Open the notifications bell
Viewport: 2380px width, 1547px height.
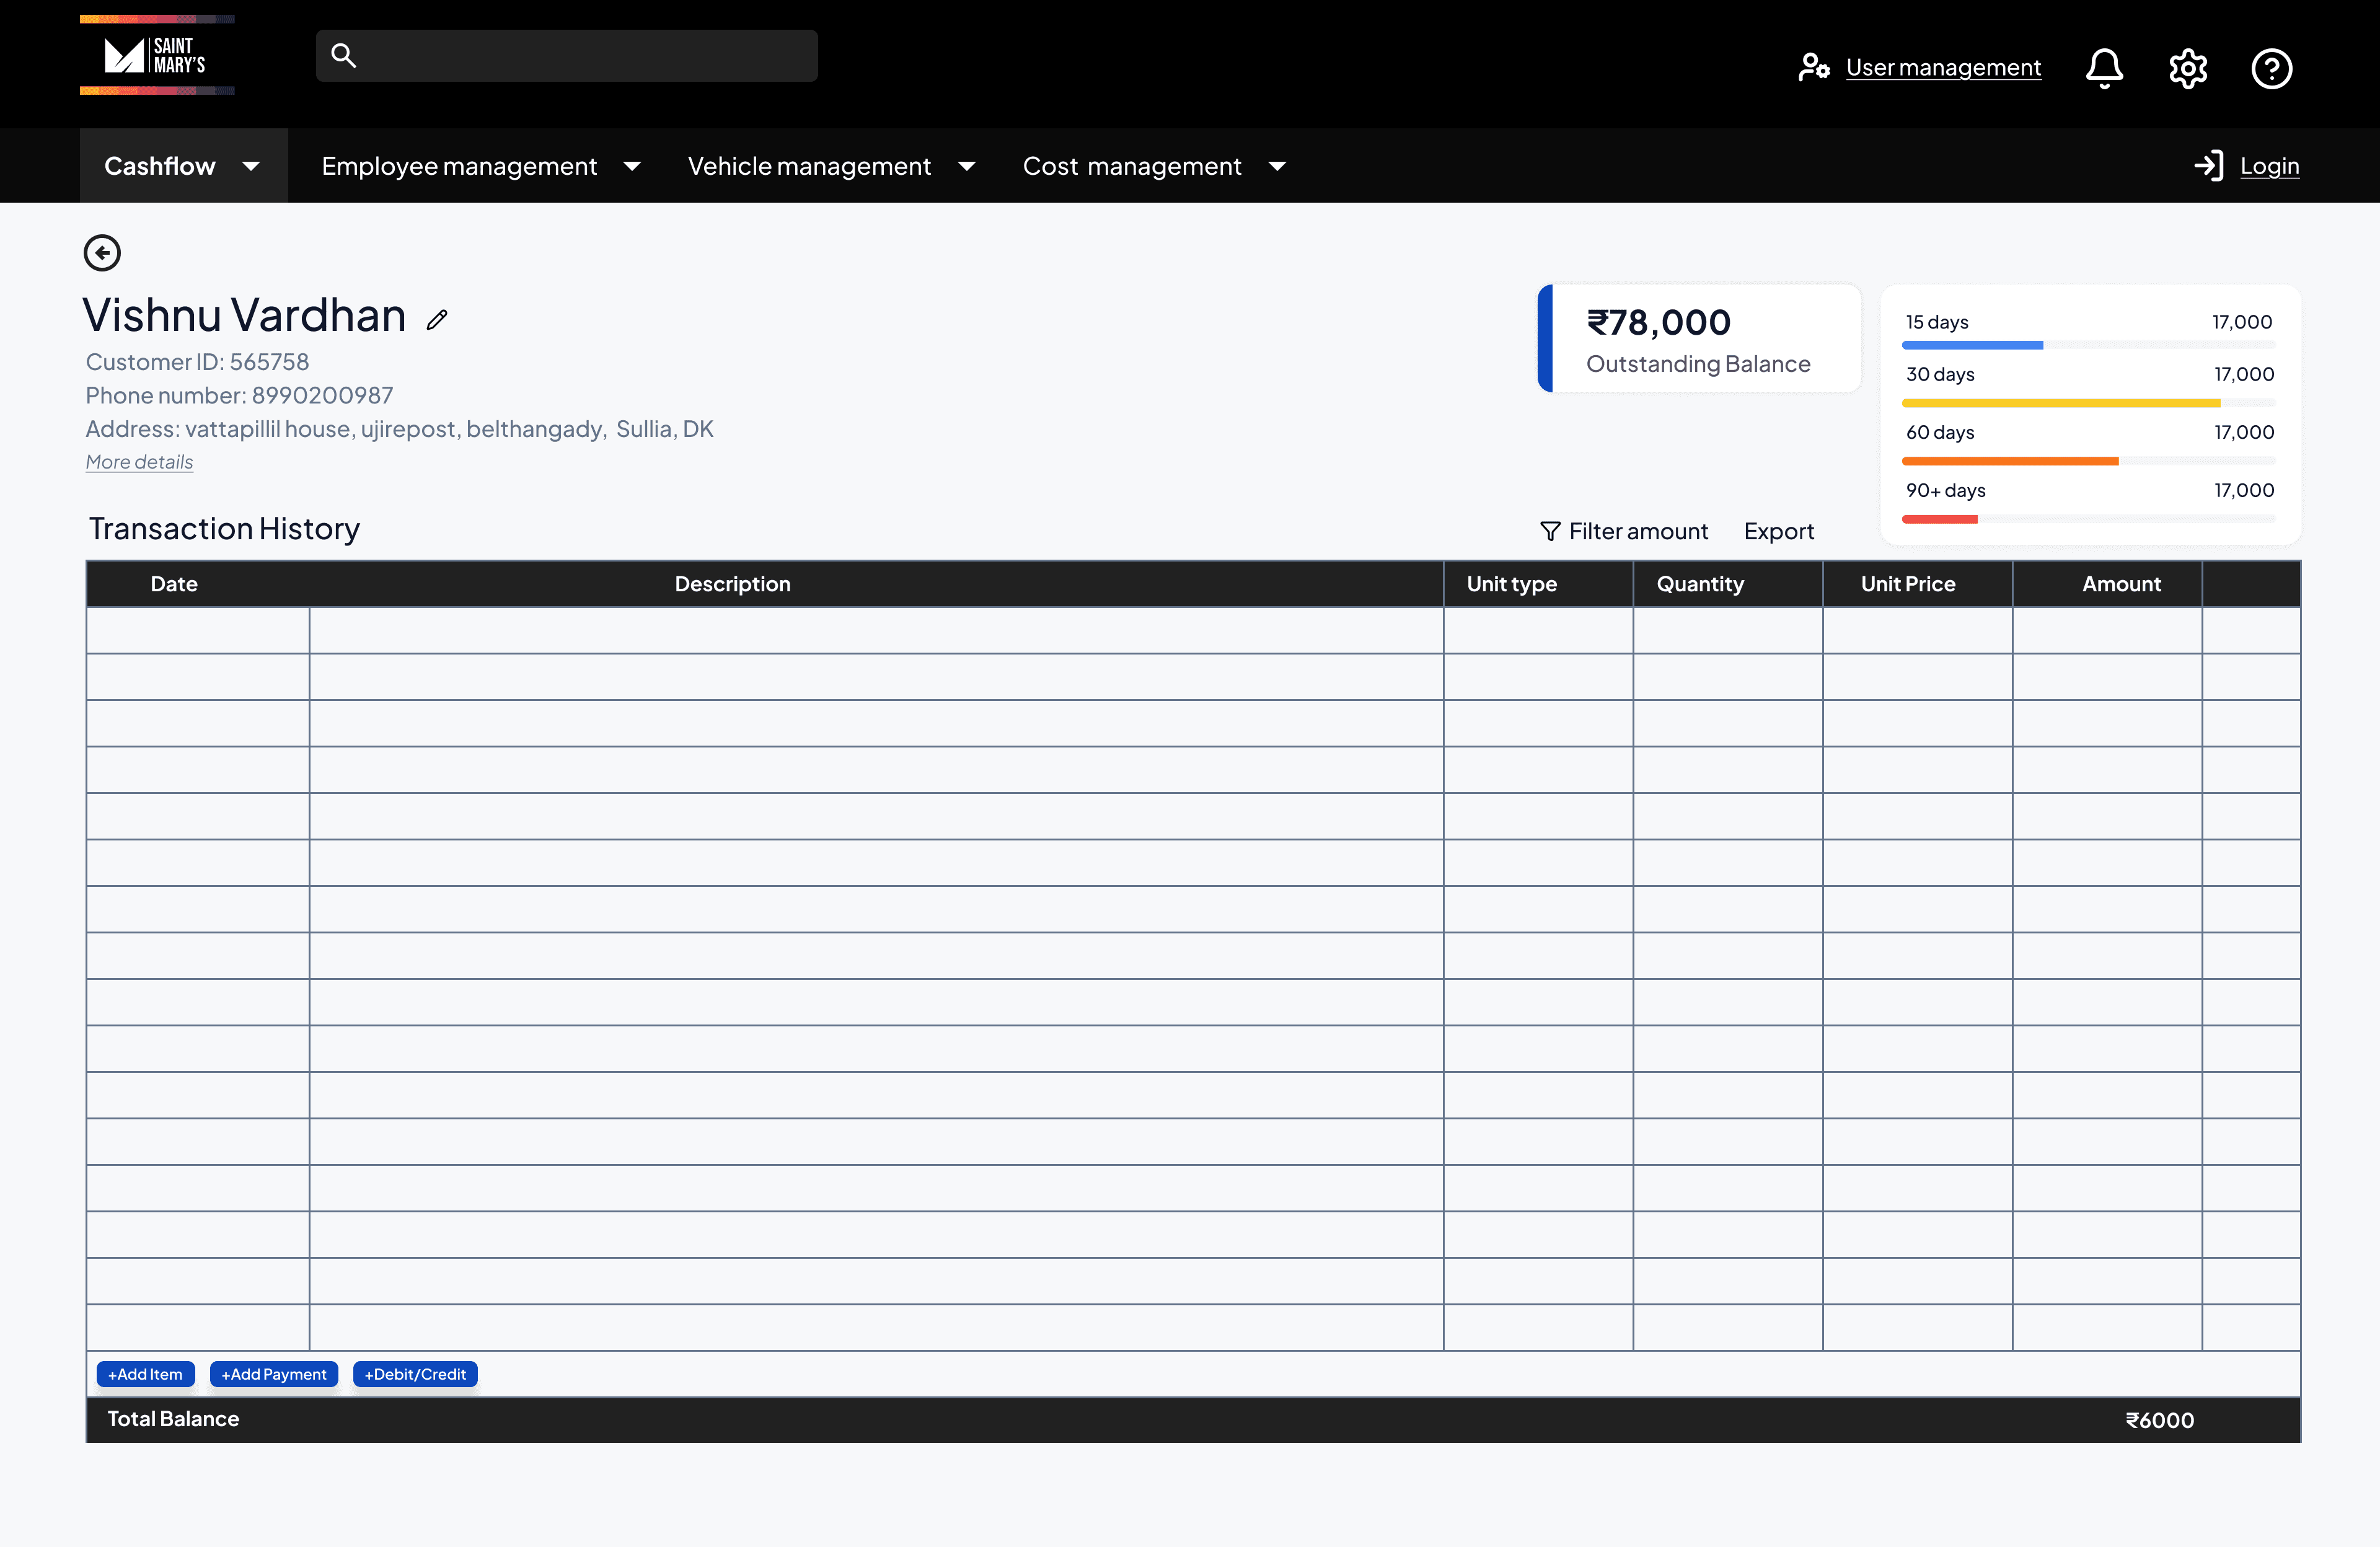(2104, 67)
